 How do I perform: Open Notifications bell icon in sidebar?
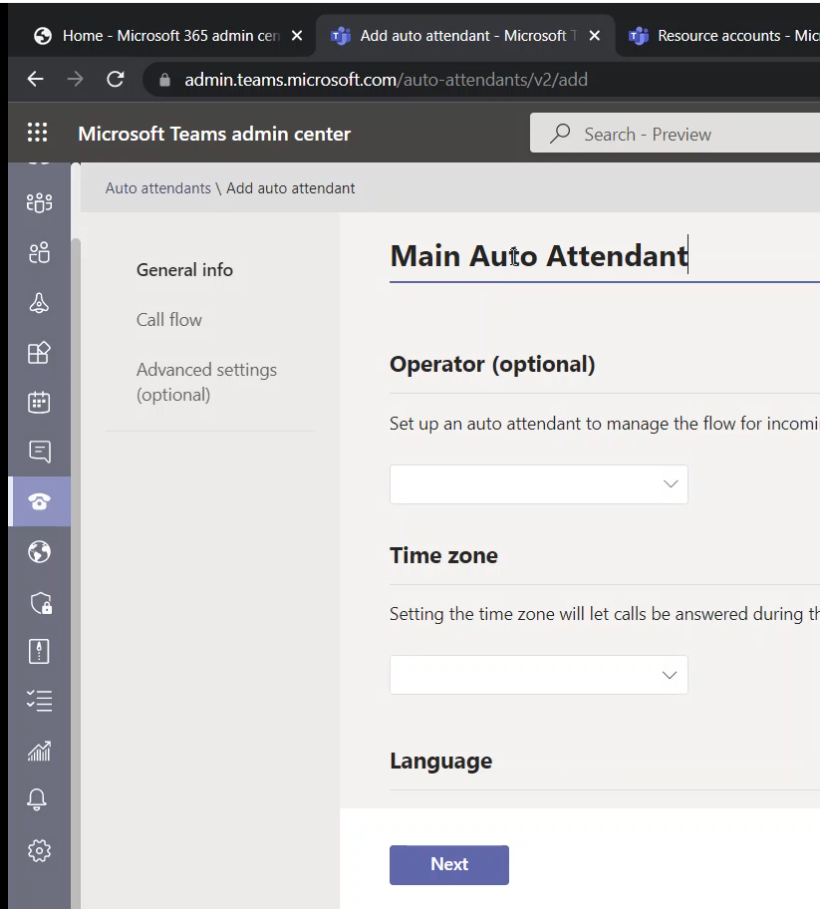[x=39, y=800]
